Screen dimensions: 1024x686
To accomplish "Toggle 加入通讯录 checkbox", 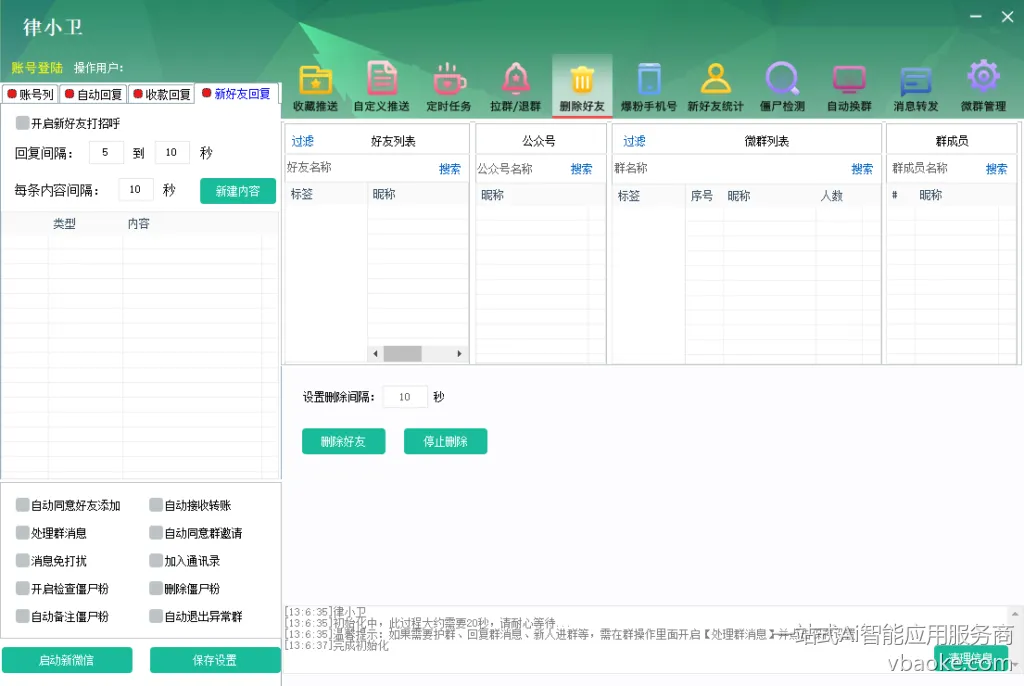I will [156, 561].
